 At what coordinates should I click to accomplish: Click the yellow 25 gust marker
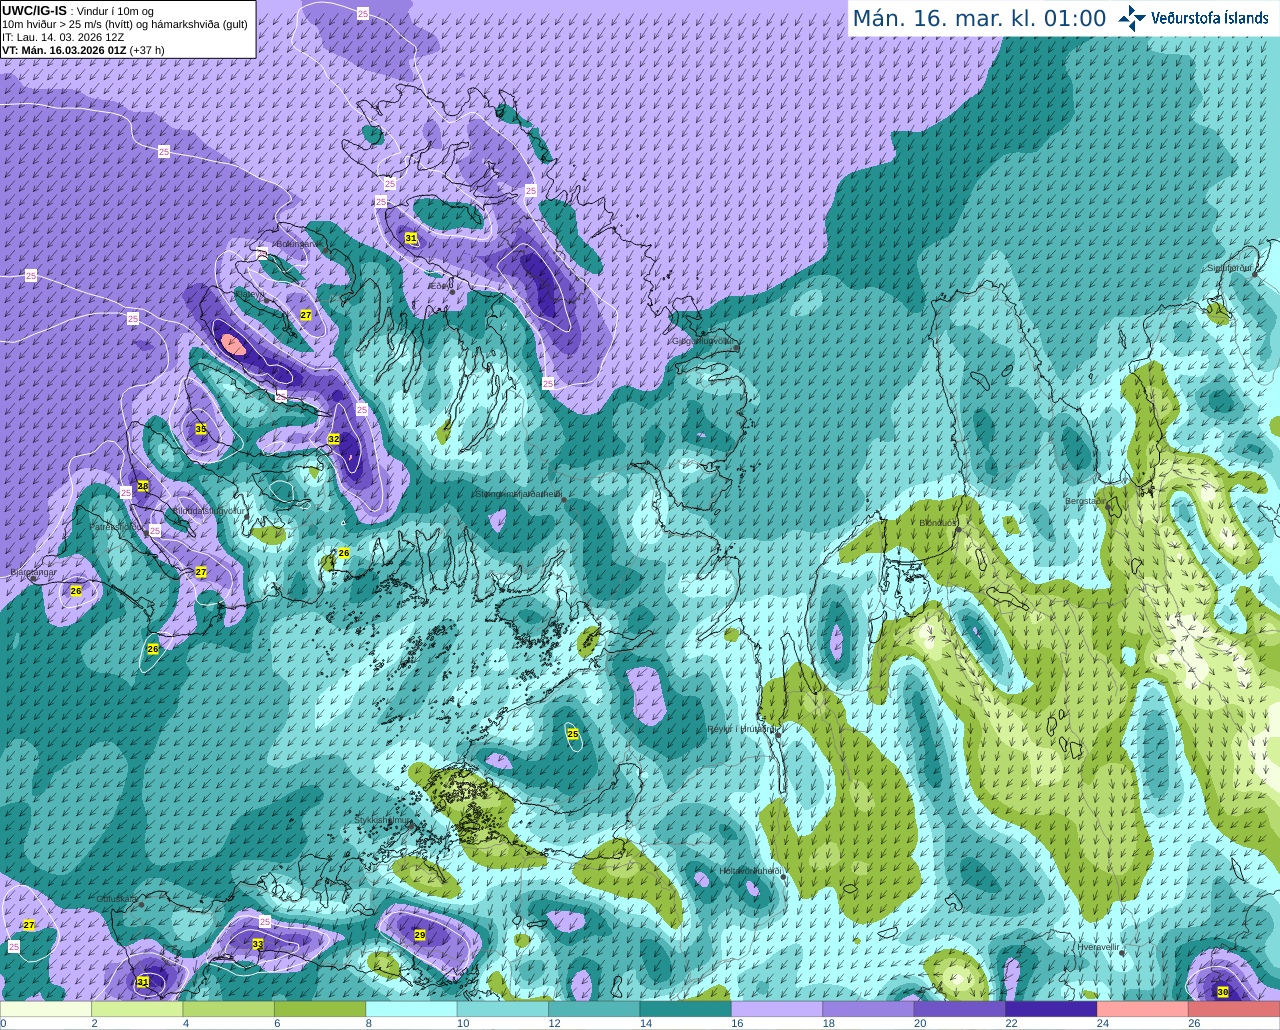pos(573,734)
